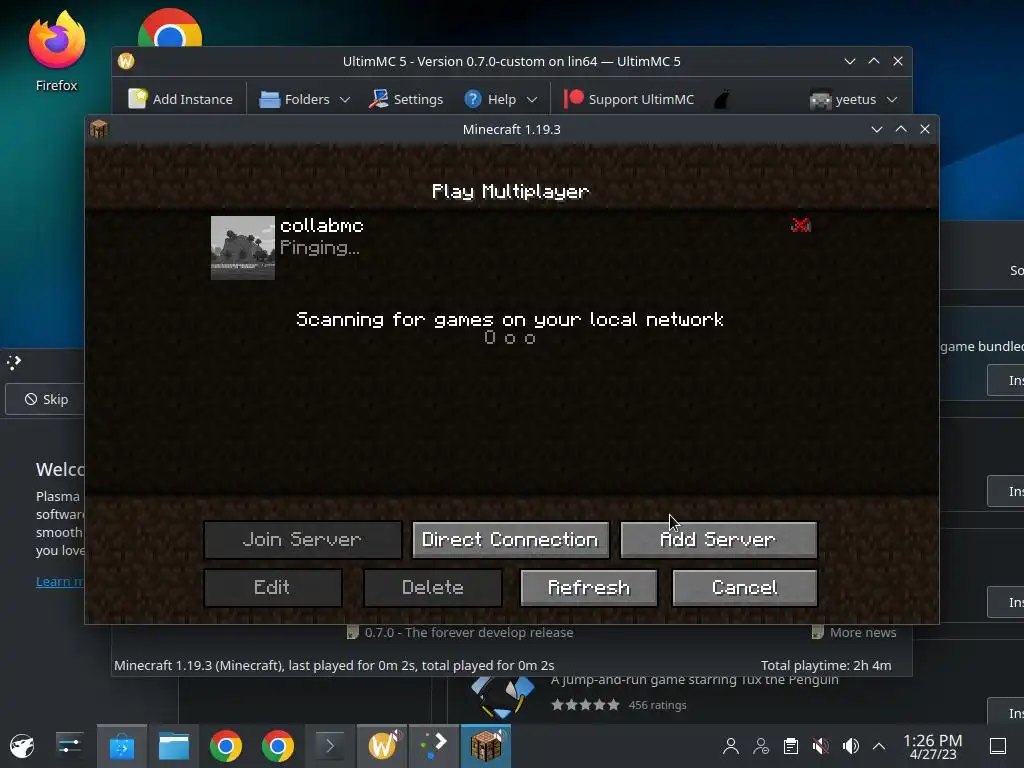The image size is (1024, 768).
Task: Open the application launcher in taskbar
Action: coord(22,746)
